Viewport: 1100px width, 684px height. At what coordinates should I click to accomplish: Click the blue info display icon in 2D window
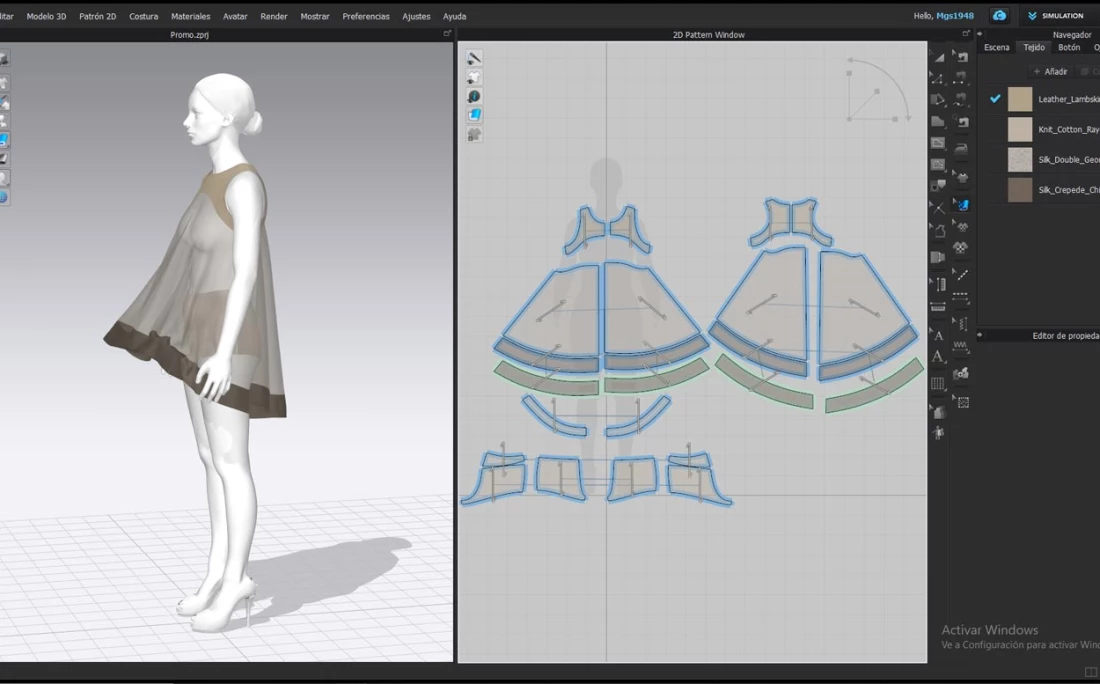coord(474,97)
